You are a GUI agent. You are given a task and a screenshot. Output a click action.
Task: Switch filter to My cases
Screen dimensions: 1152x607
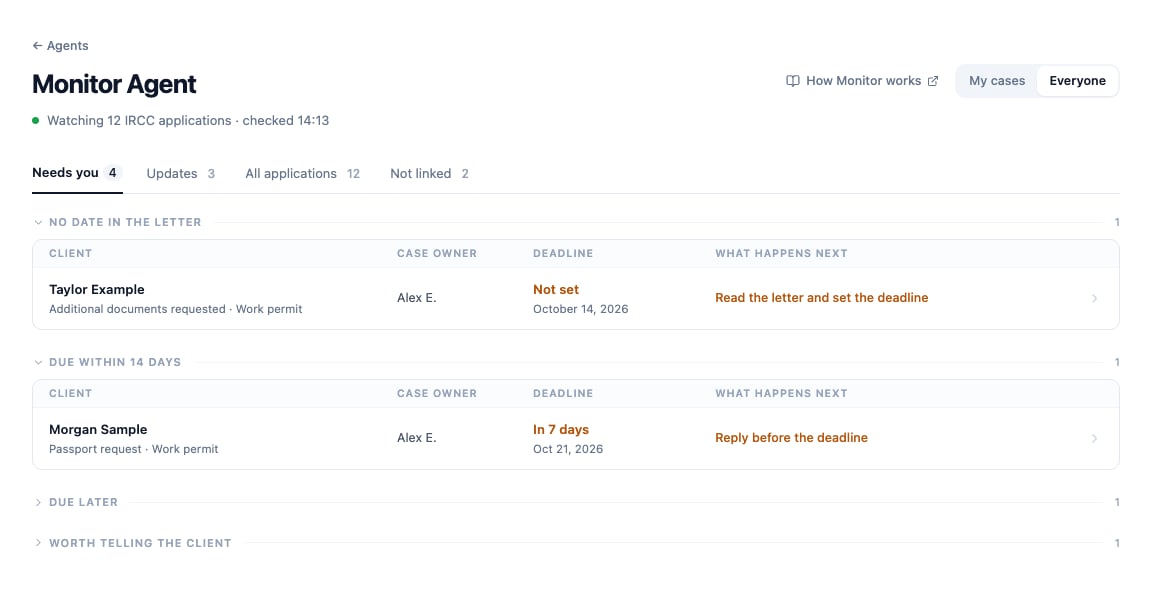pos(996,81)
